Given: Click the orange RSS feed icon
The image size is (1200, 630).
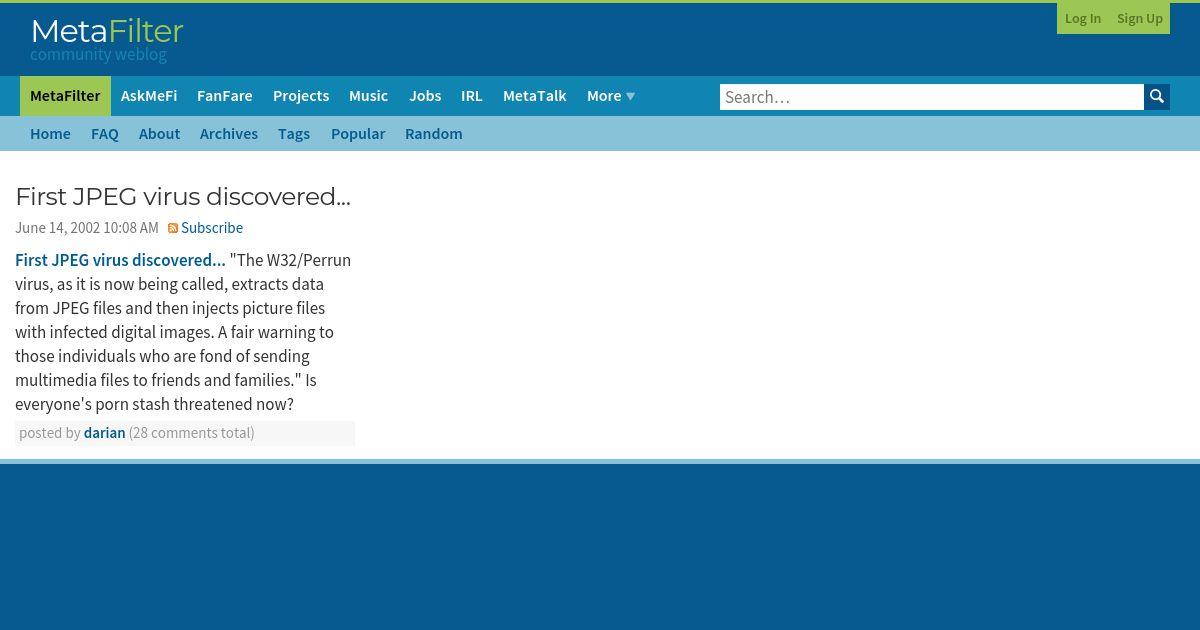Looking at the screenshot, I should pyautogui.click(x=173, y=228).
